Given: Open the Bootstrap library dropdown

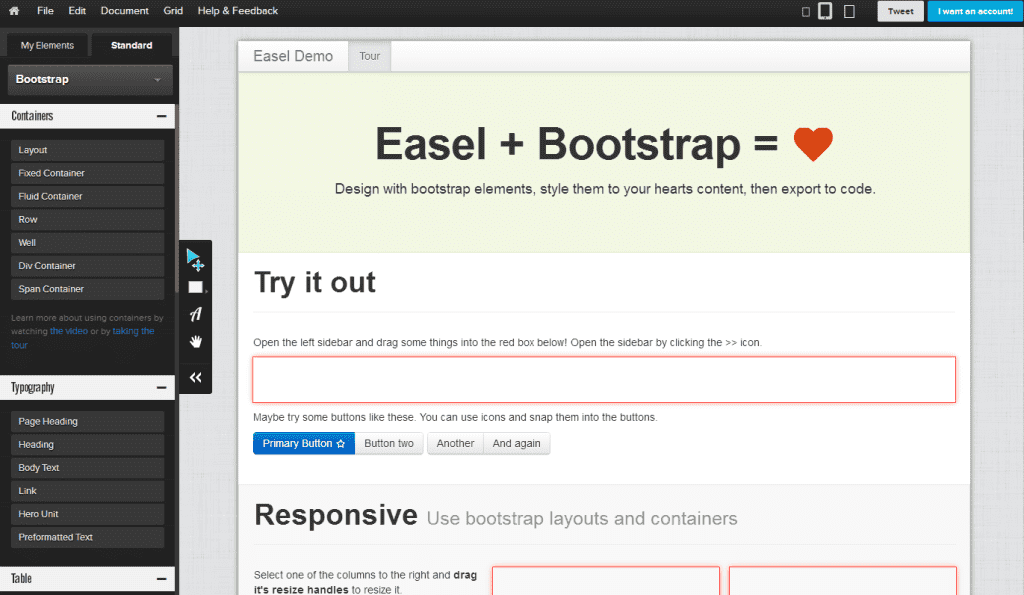Looking at the screenshot, I should [x=90, y=79].
